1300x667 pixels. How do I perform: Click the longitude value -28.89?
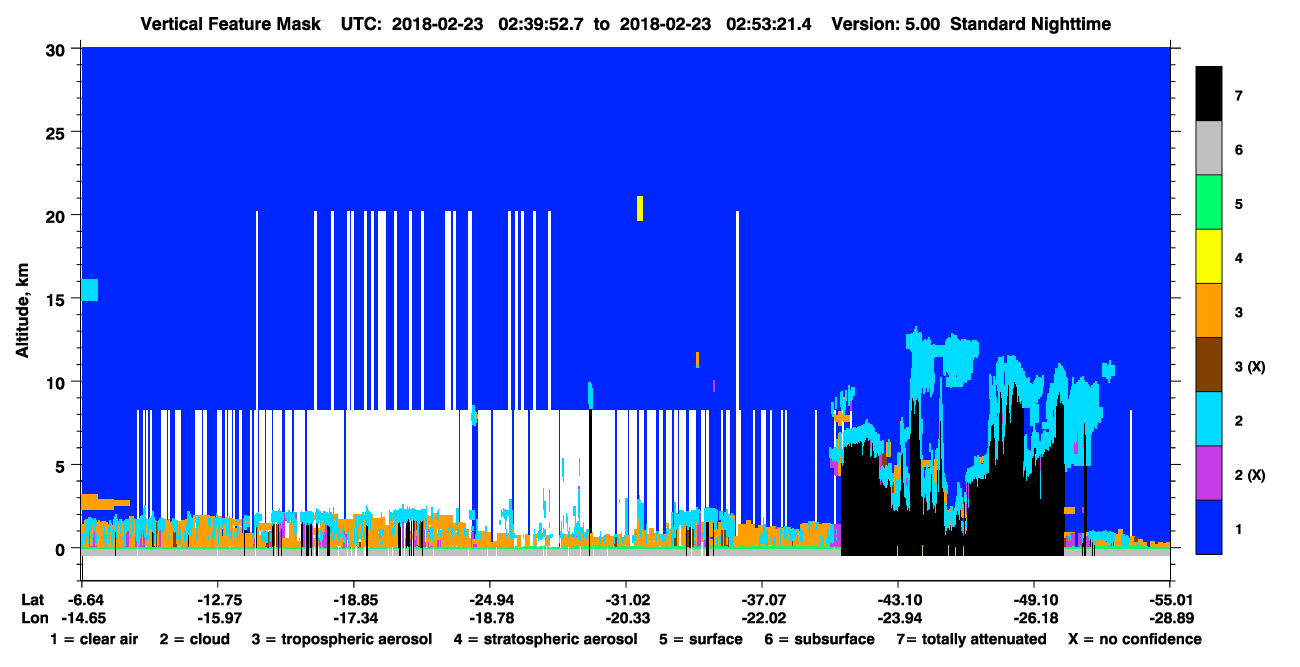[1170, 618]
